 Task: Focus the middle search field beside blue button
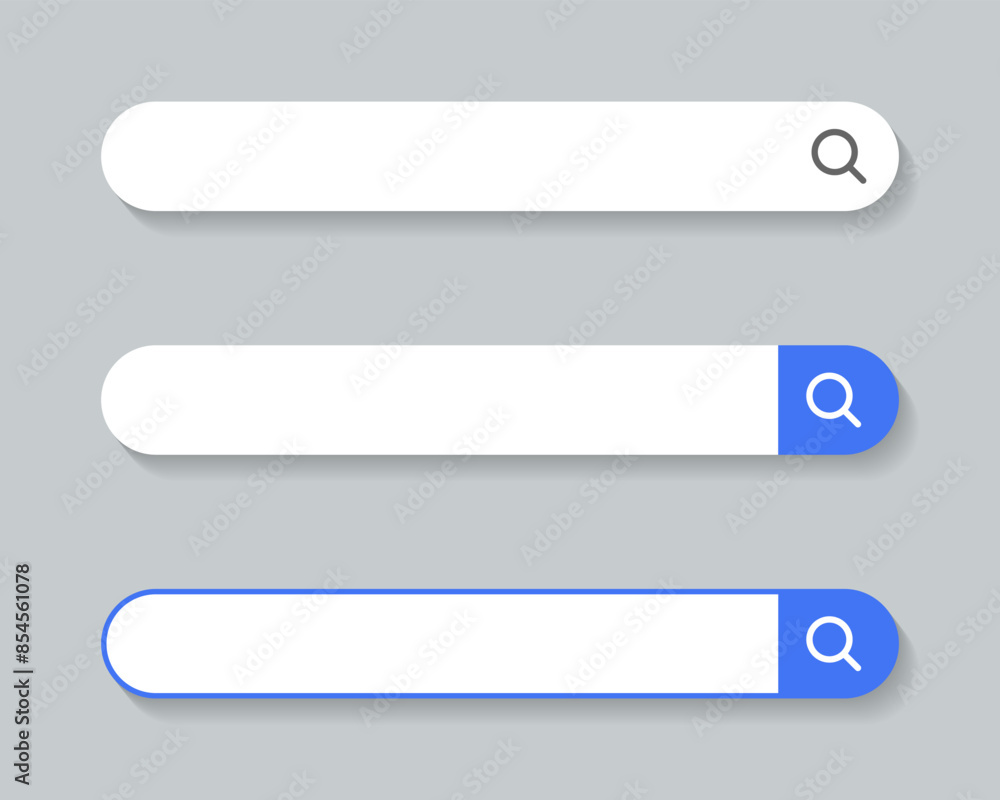pyautogui.click(x=440, y=400)
